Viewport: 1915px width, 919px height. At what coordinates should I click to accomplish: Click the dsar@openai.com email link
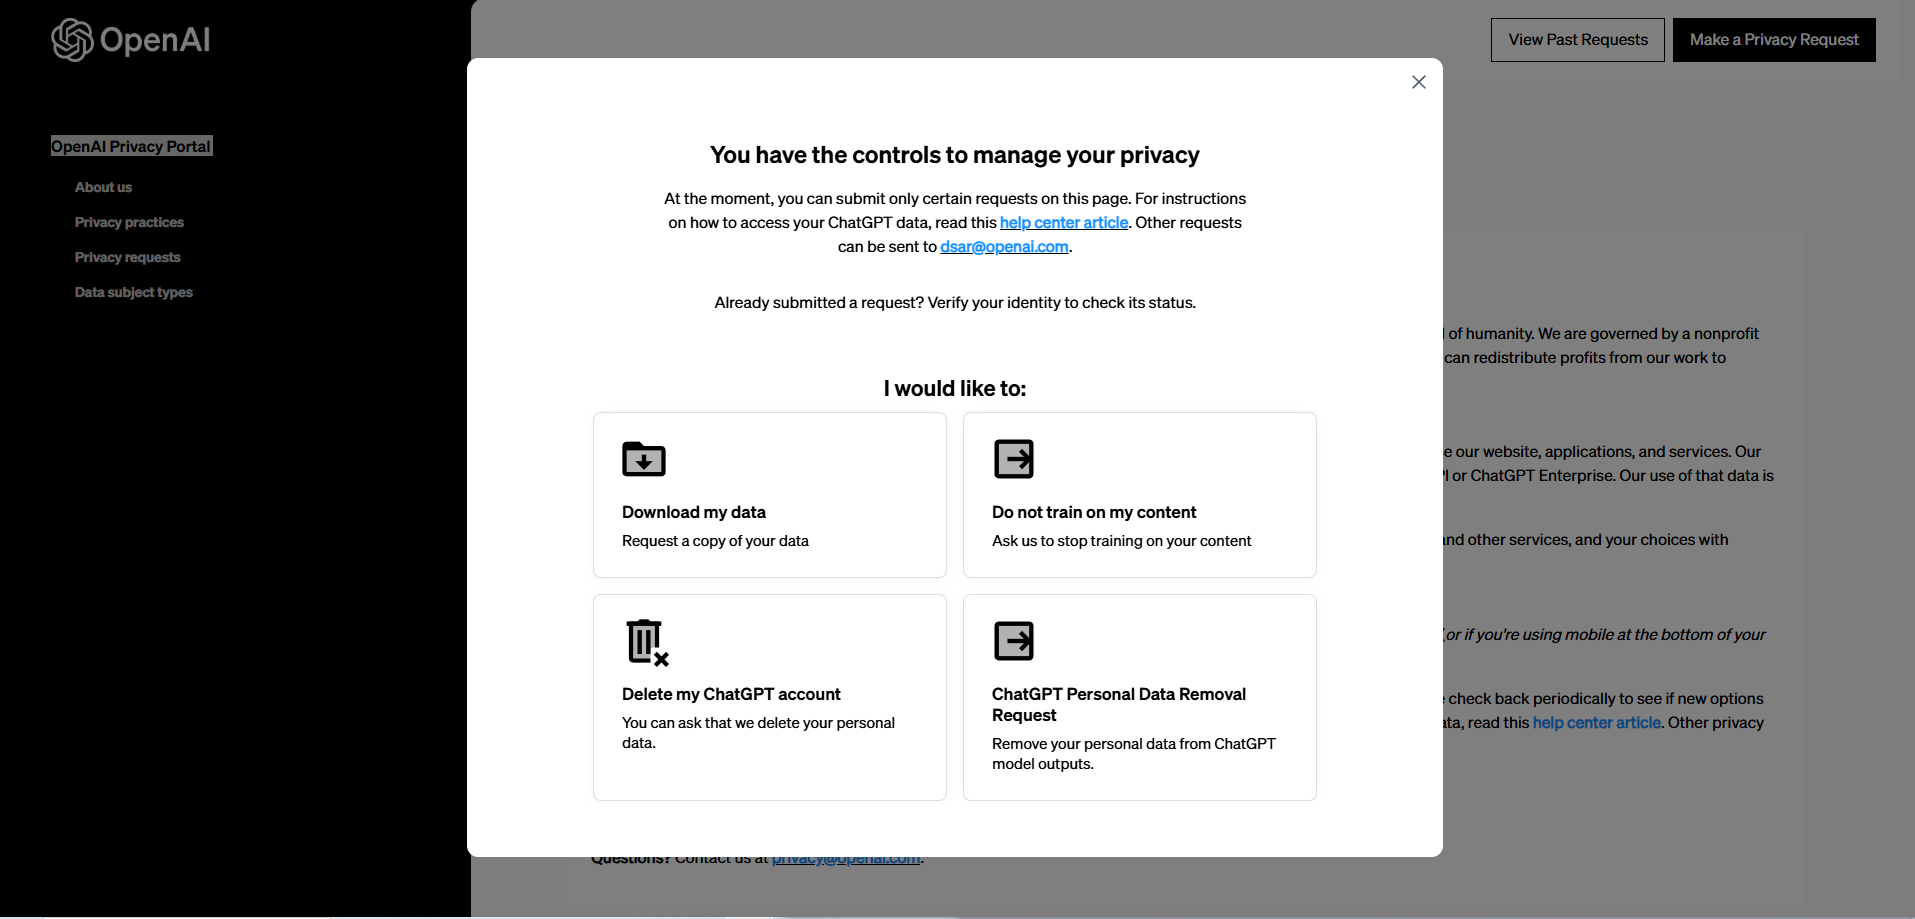point(1004,247)
